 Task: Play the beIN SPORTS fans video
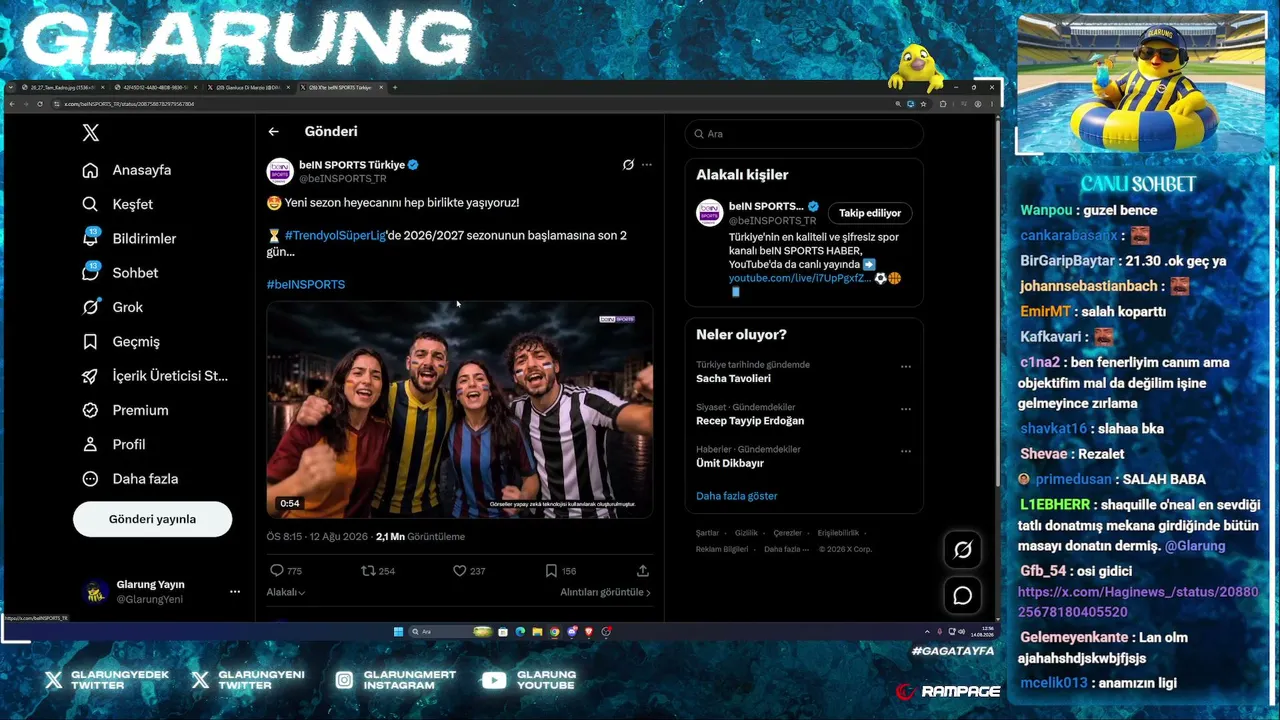[460, 410]
